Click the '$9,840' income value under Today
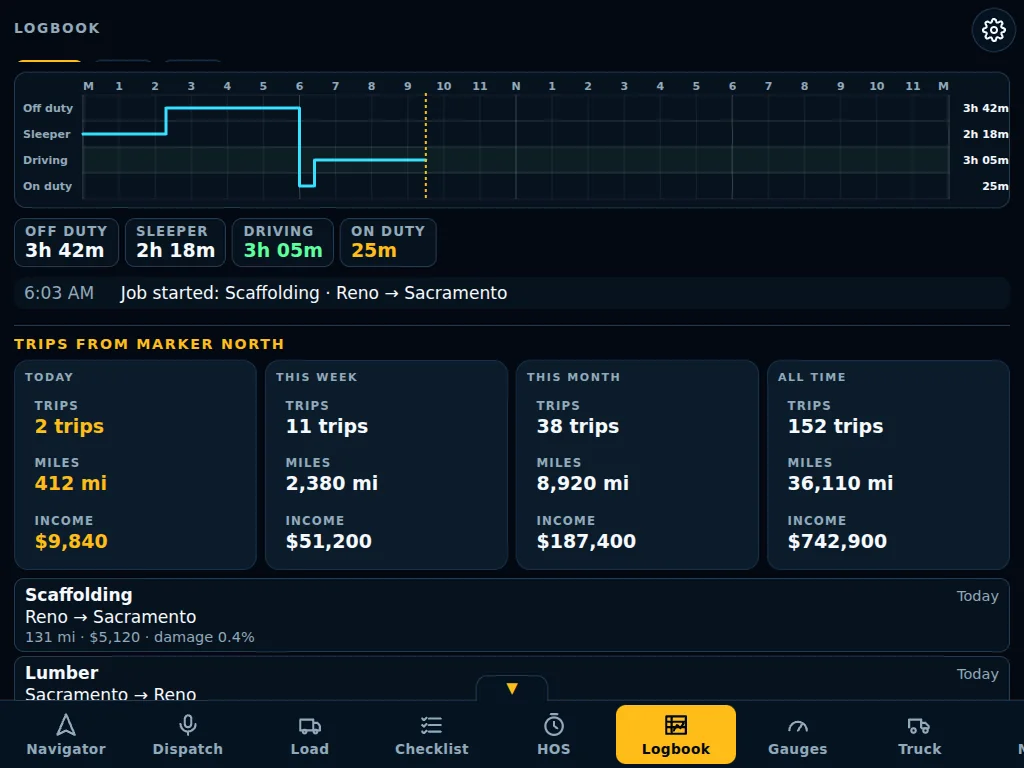 pyautogui.click(x=71, y=541)
